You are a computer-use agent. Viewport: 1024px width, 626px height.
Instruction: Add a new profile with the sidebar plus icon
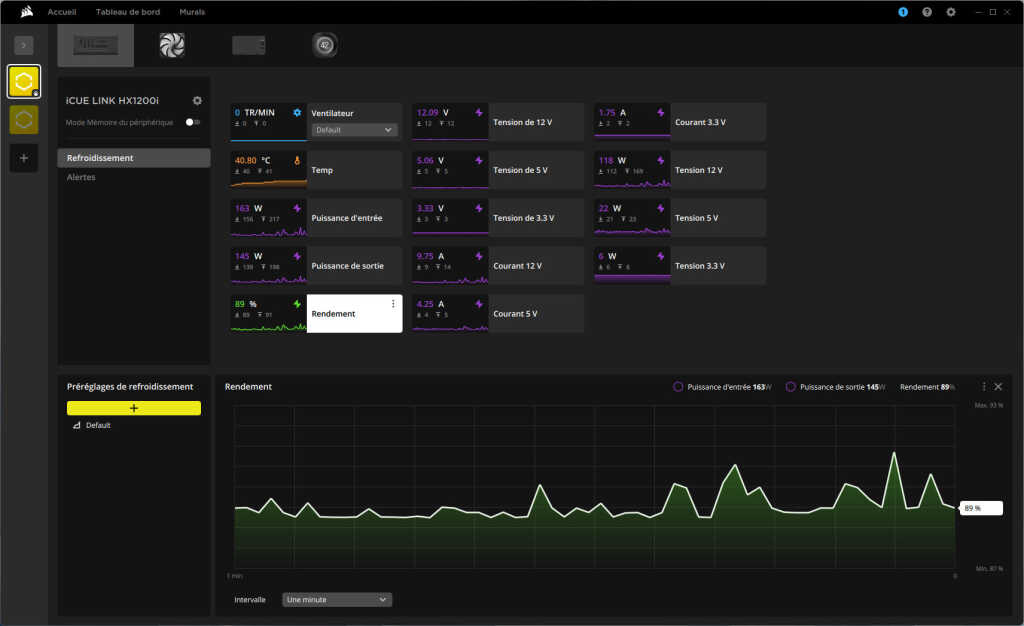click(x=24, y=157)
